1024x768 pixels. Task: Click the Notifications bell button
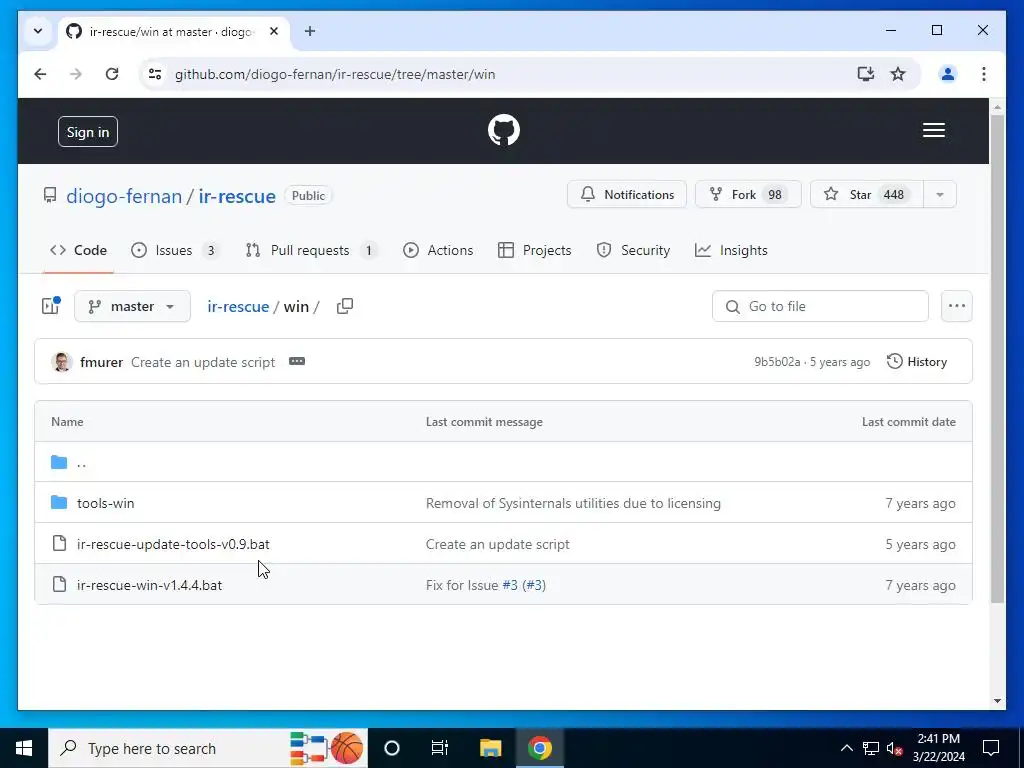(627, 195)
